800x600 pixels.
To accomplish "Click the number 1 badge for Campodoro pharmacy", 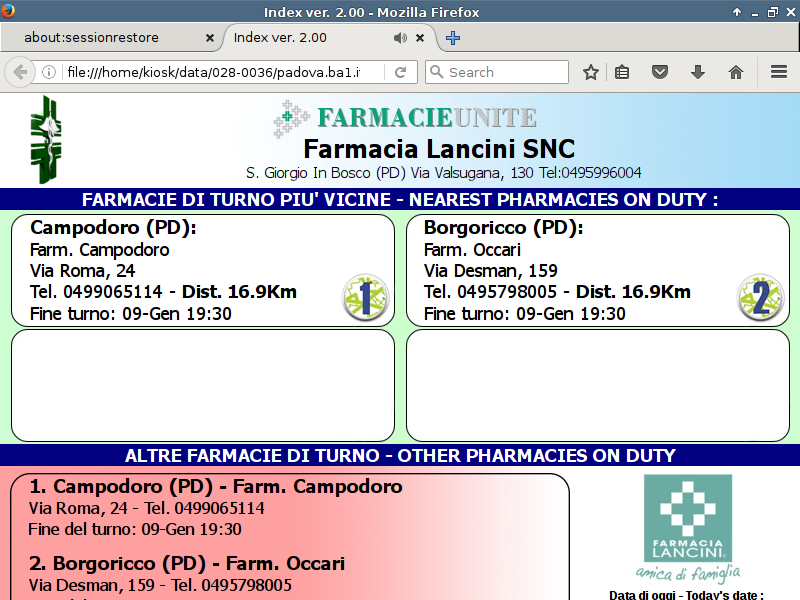I will point(365,298).
